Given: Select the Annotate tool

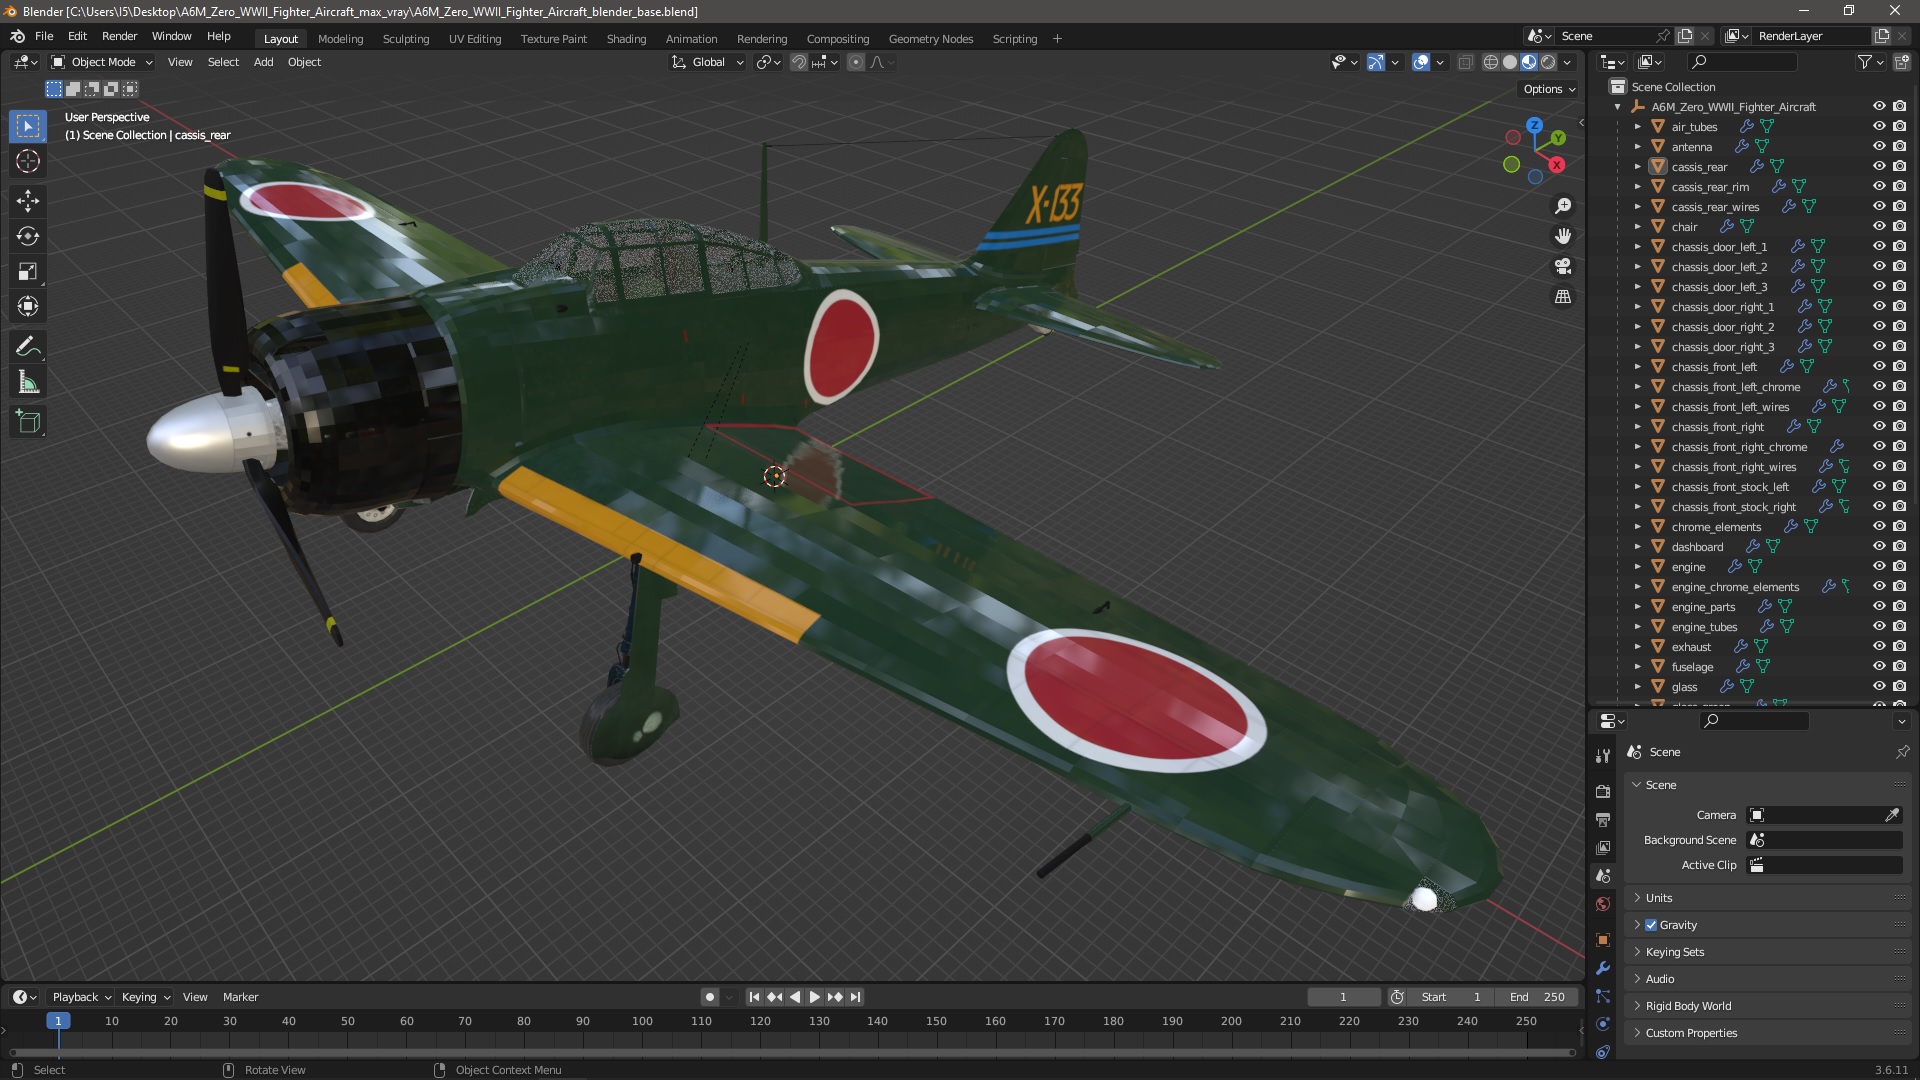Looking at the screenshot, I should pyautogui.click(x=28, y=346).
